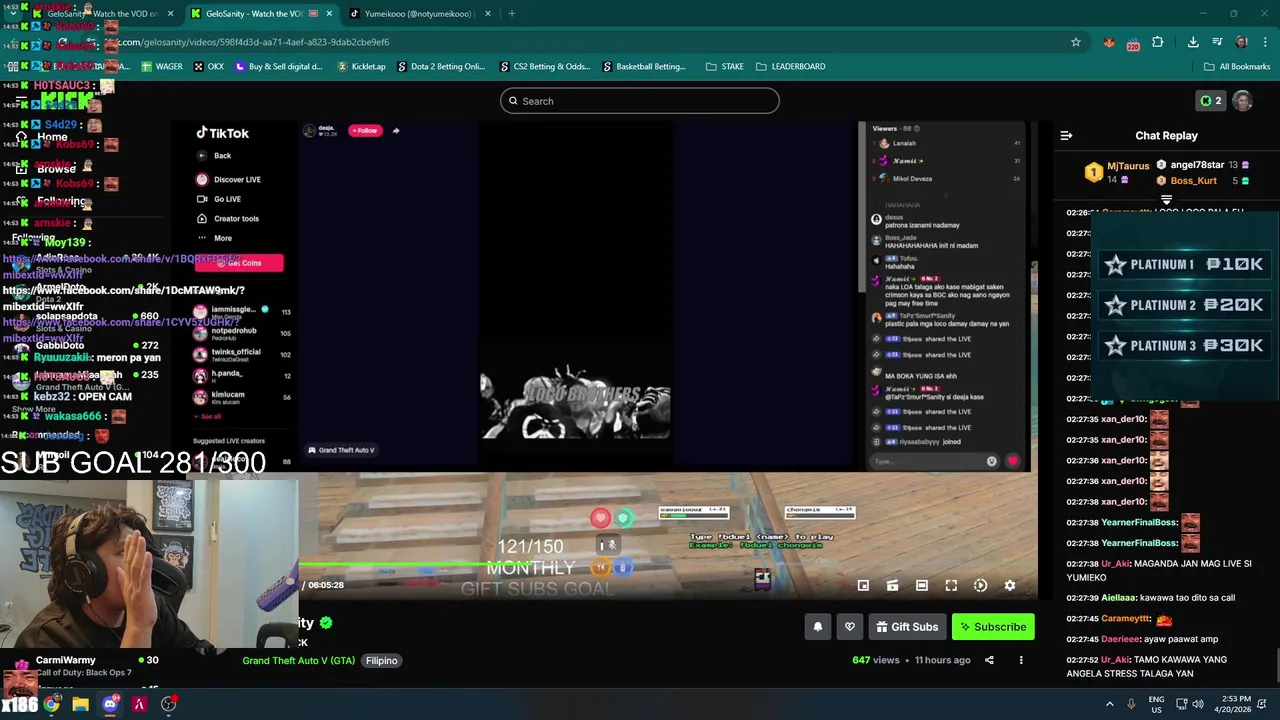Select Platinum 3 ₱30K reward tier
This screenshot has height=720, width=1280.
point(1183,346)
